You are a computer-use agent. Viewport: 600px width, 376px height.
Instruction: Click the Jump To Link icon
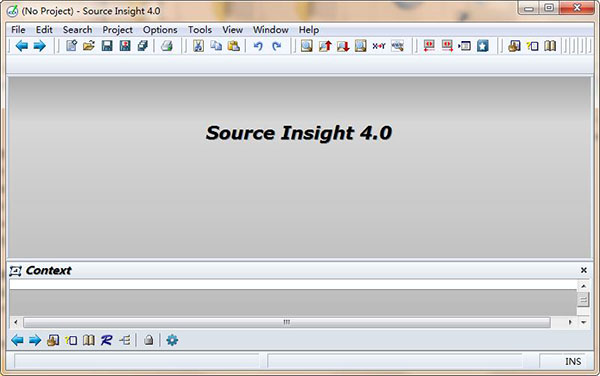[x=465, y=46]
